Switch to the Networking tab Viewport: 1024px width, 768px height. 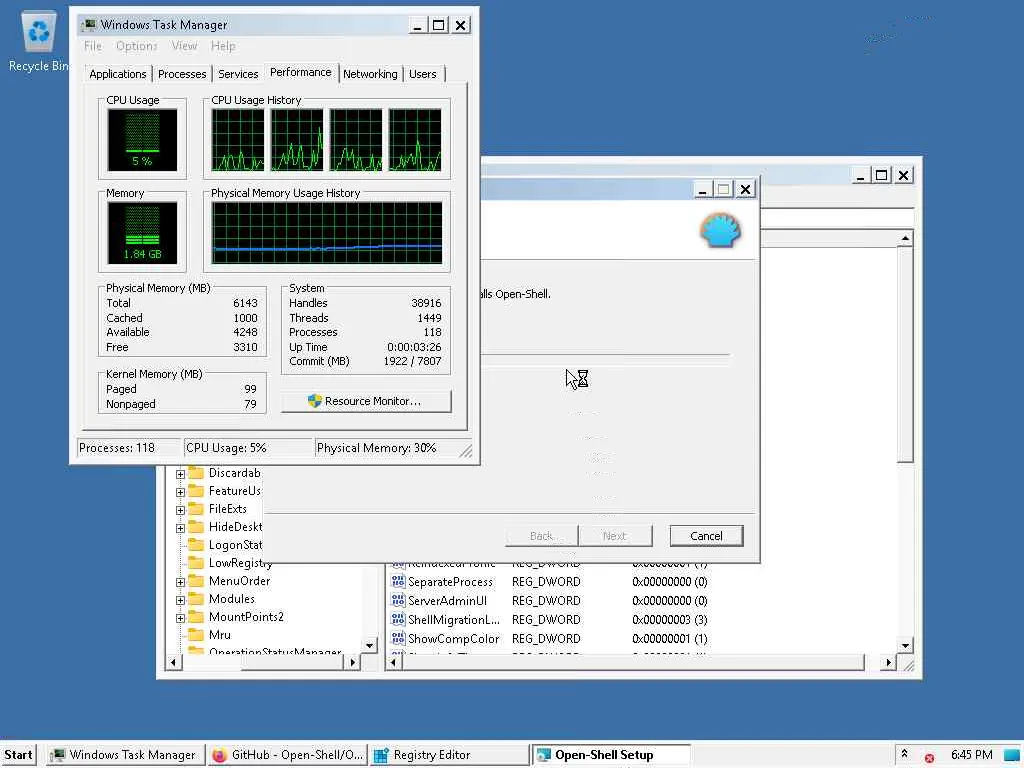pos(370,74)
